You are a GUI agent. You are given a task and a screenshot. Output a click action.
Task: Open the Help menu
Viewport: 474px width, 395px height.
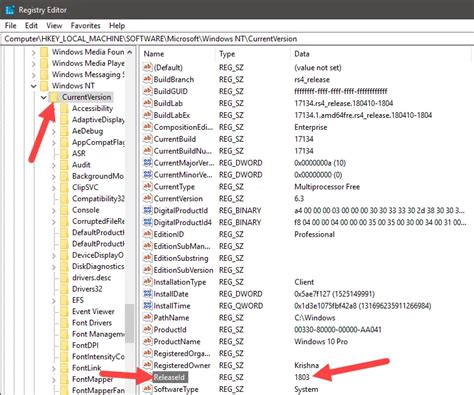117,26
